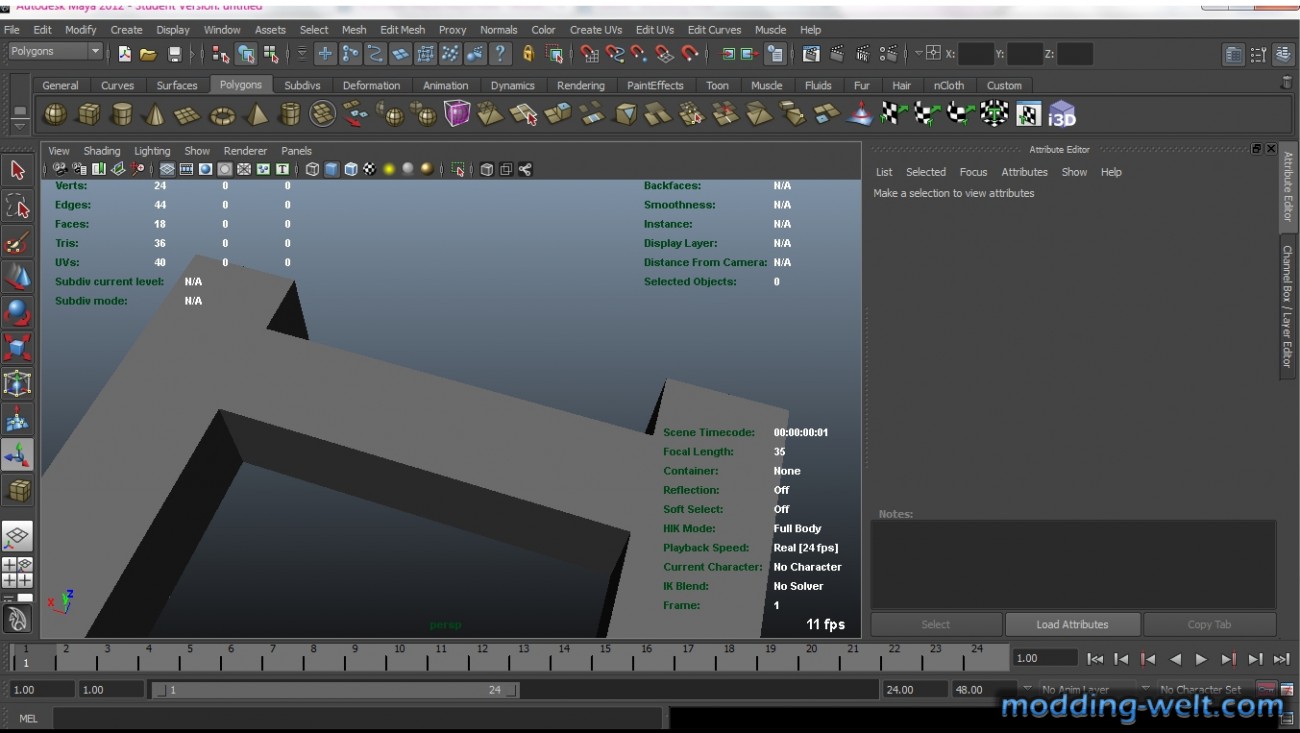Open the viewport Shading menu
The image size is (1300, 733).
[x=102, y=151]
